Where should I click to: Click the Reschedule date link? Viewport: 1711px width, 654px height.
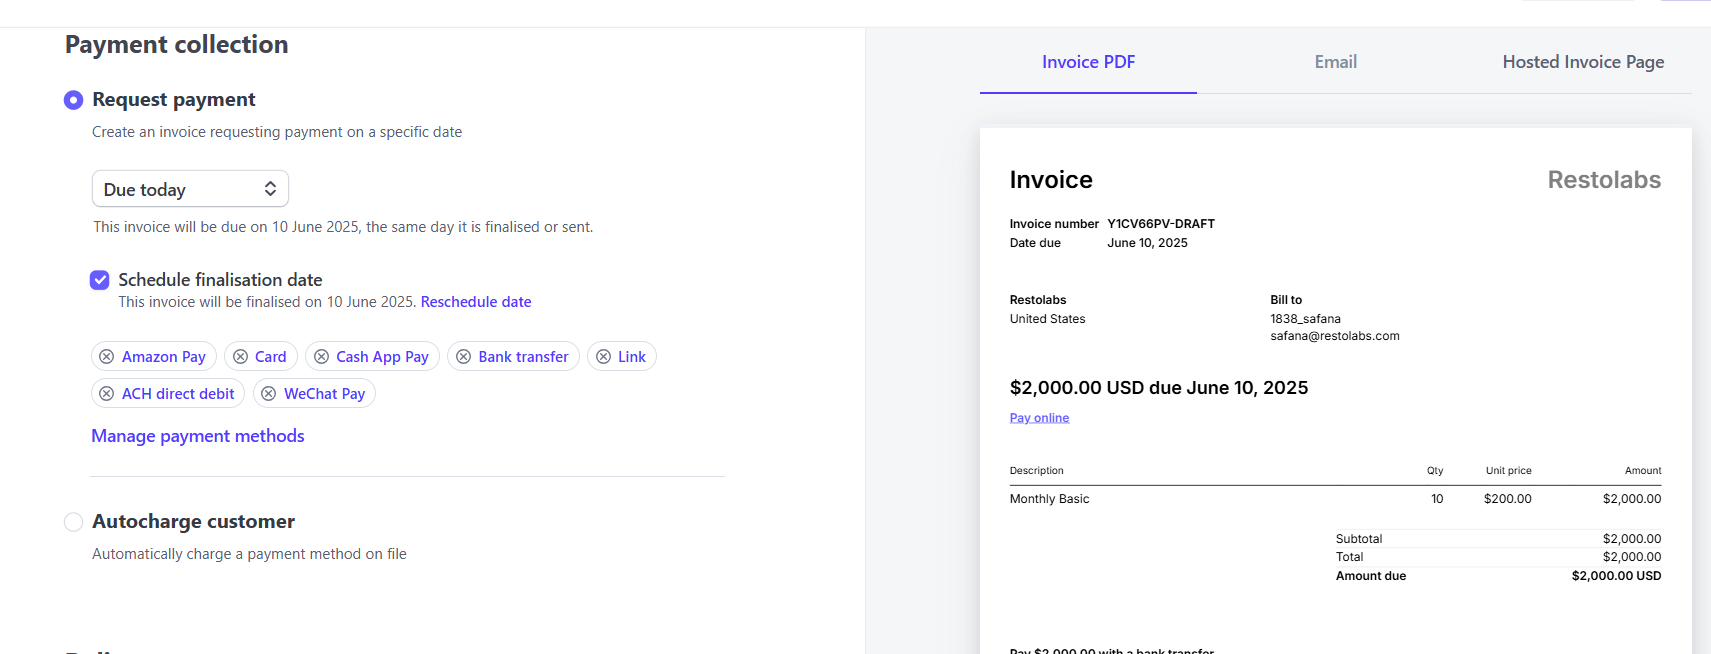click(476, 302)
